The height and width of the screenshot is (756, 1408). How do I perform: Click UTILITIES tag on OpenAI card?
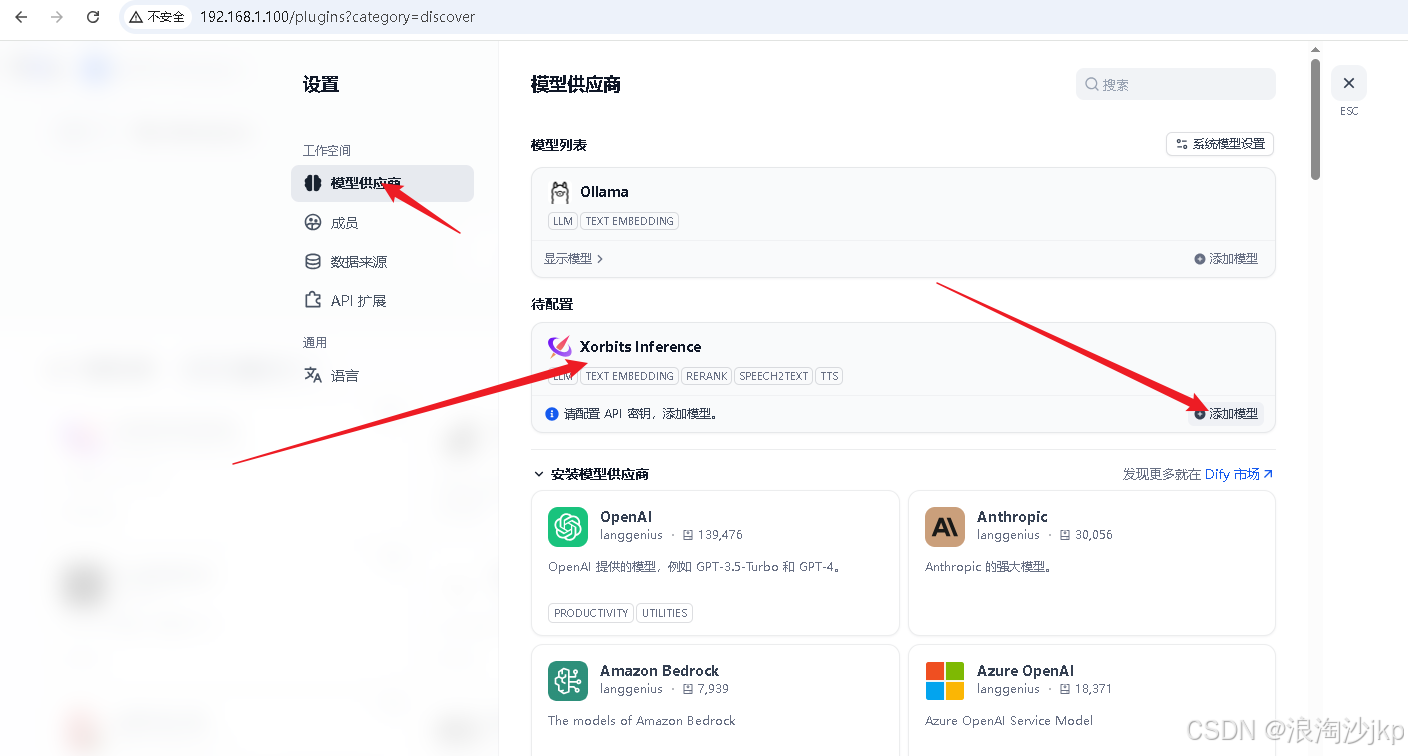tap(665, 613)
